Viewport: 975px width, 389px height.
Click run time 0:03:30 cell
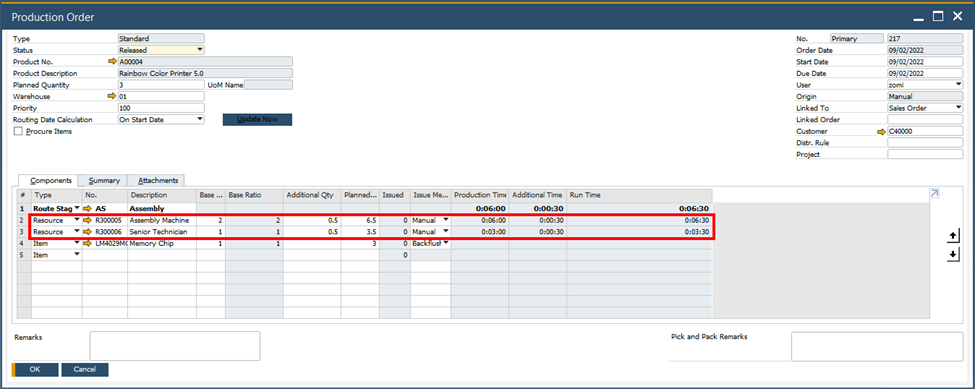pos(639,232)
